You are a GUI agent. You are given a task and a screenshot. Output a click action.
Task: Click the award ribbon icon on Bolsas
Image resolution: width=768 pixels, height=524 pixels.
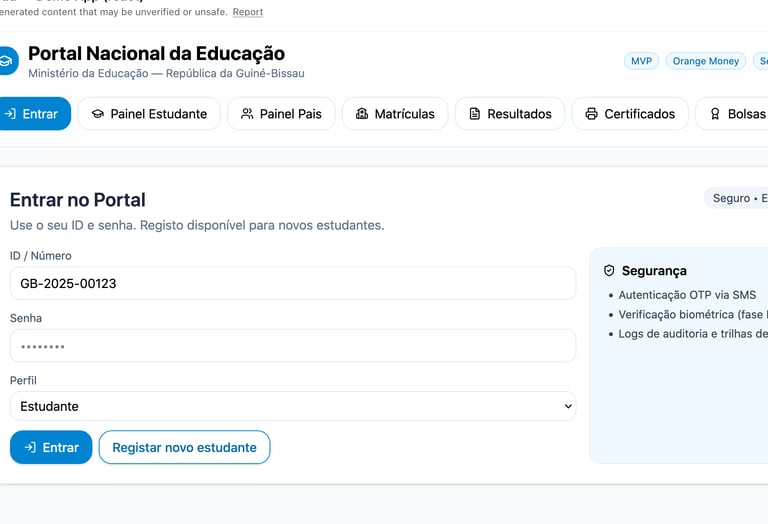tap(715, 114)
